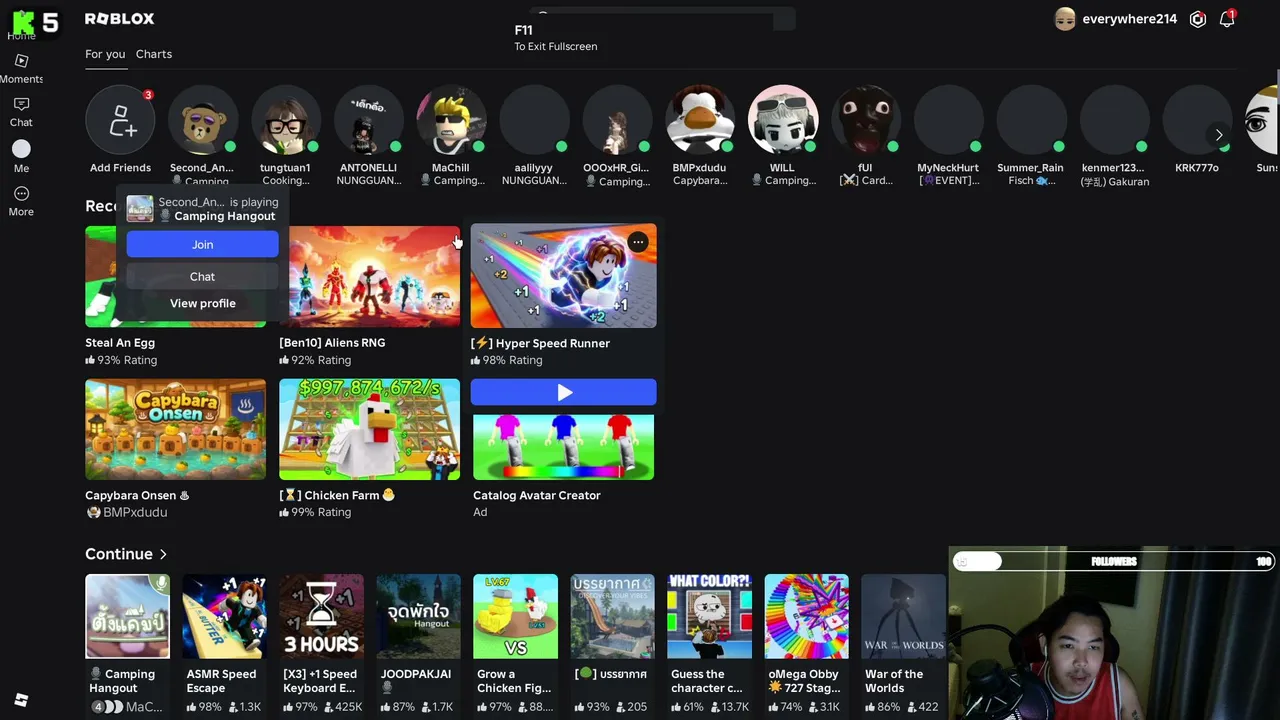The height and width of the screenshot is (720, 1280).
Task: Open friend ANTONELLI's avatar
Action: click(369, 120)
